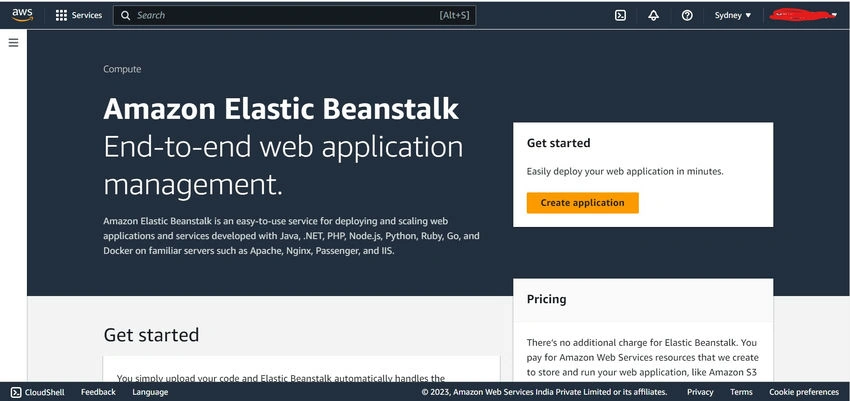The image size is (850, 401).
Task: Click 'Easily deploy your web application in minutes.'
Action: pyautogui.click(x=625, y=171)
